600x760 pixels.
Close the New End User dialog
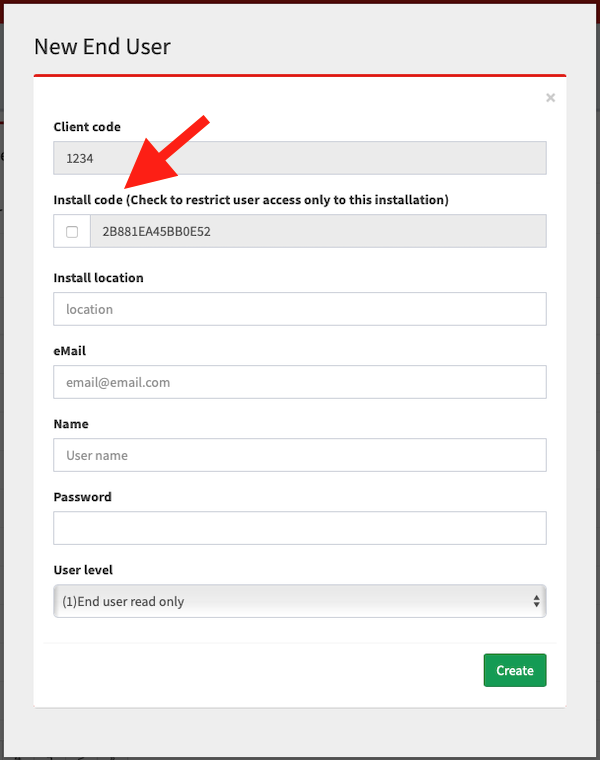pyautogui.click(x=550, y=98)
